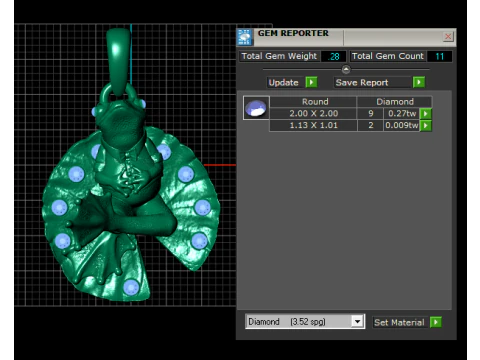Click the Total Gem Count label
The width and height of the screenshot is (480, 360).
pos(388,56)
